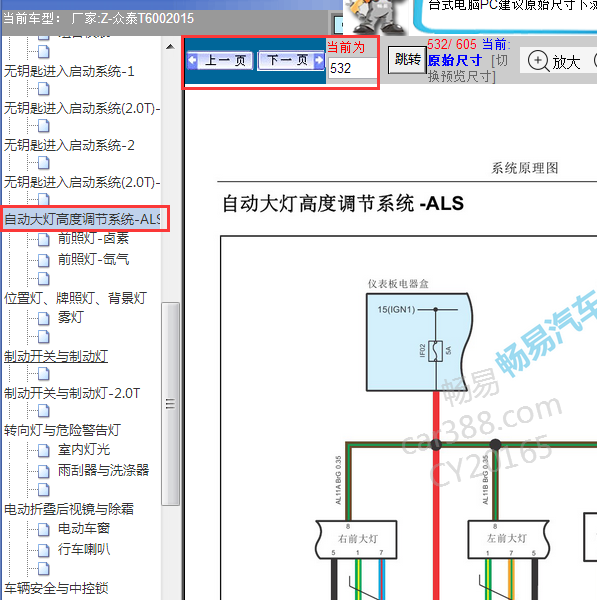Open 制动开关与制动灯-2.0T entry
Image resolution: width=597 pixels, height=600 pixels.
click(72, 393)
